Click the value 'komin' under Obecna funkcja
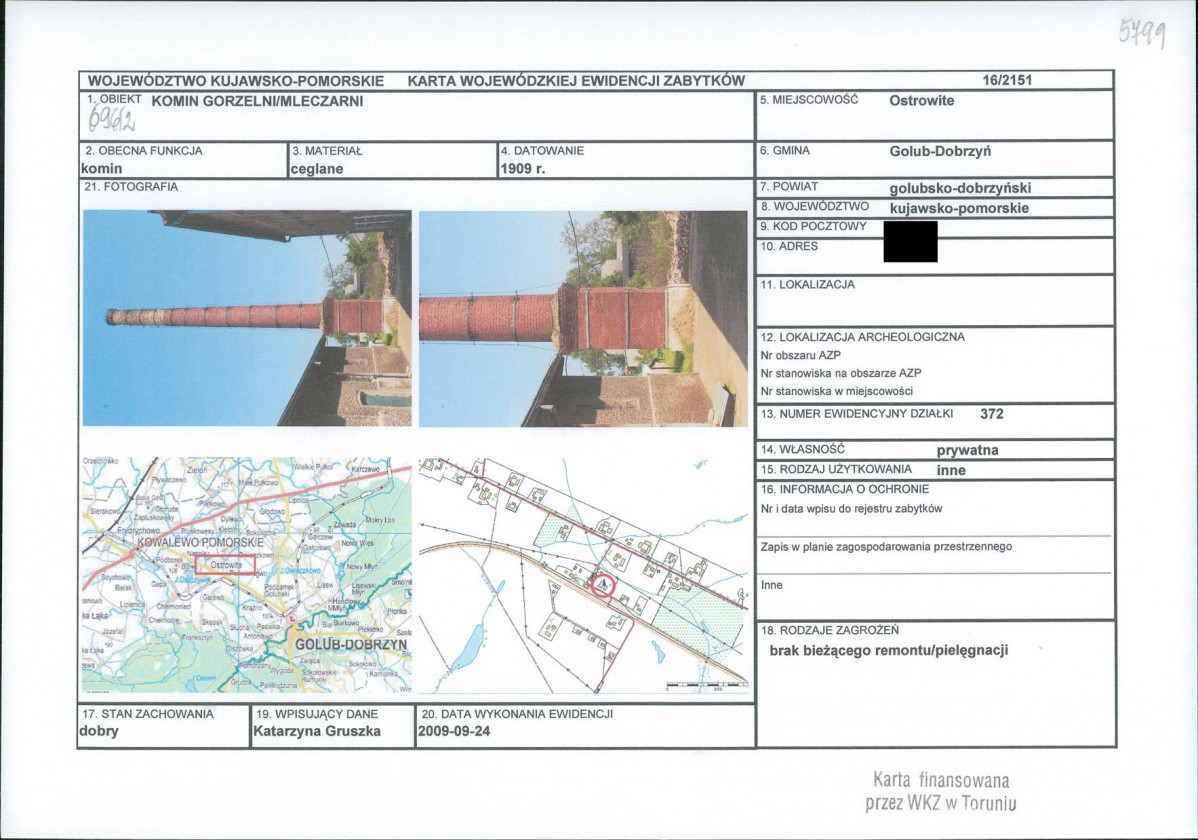1198x840 pixels. tap(101, 169)
